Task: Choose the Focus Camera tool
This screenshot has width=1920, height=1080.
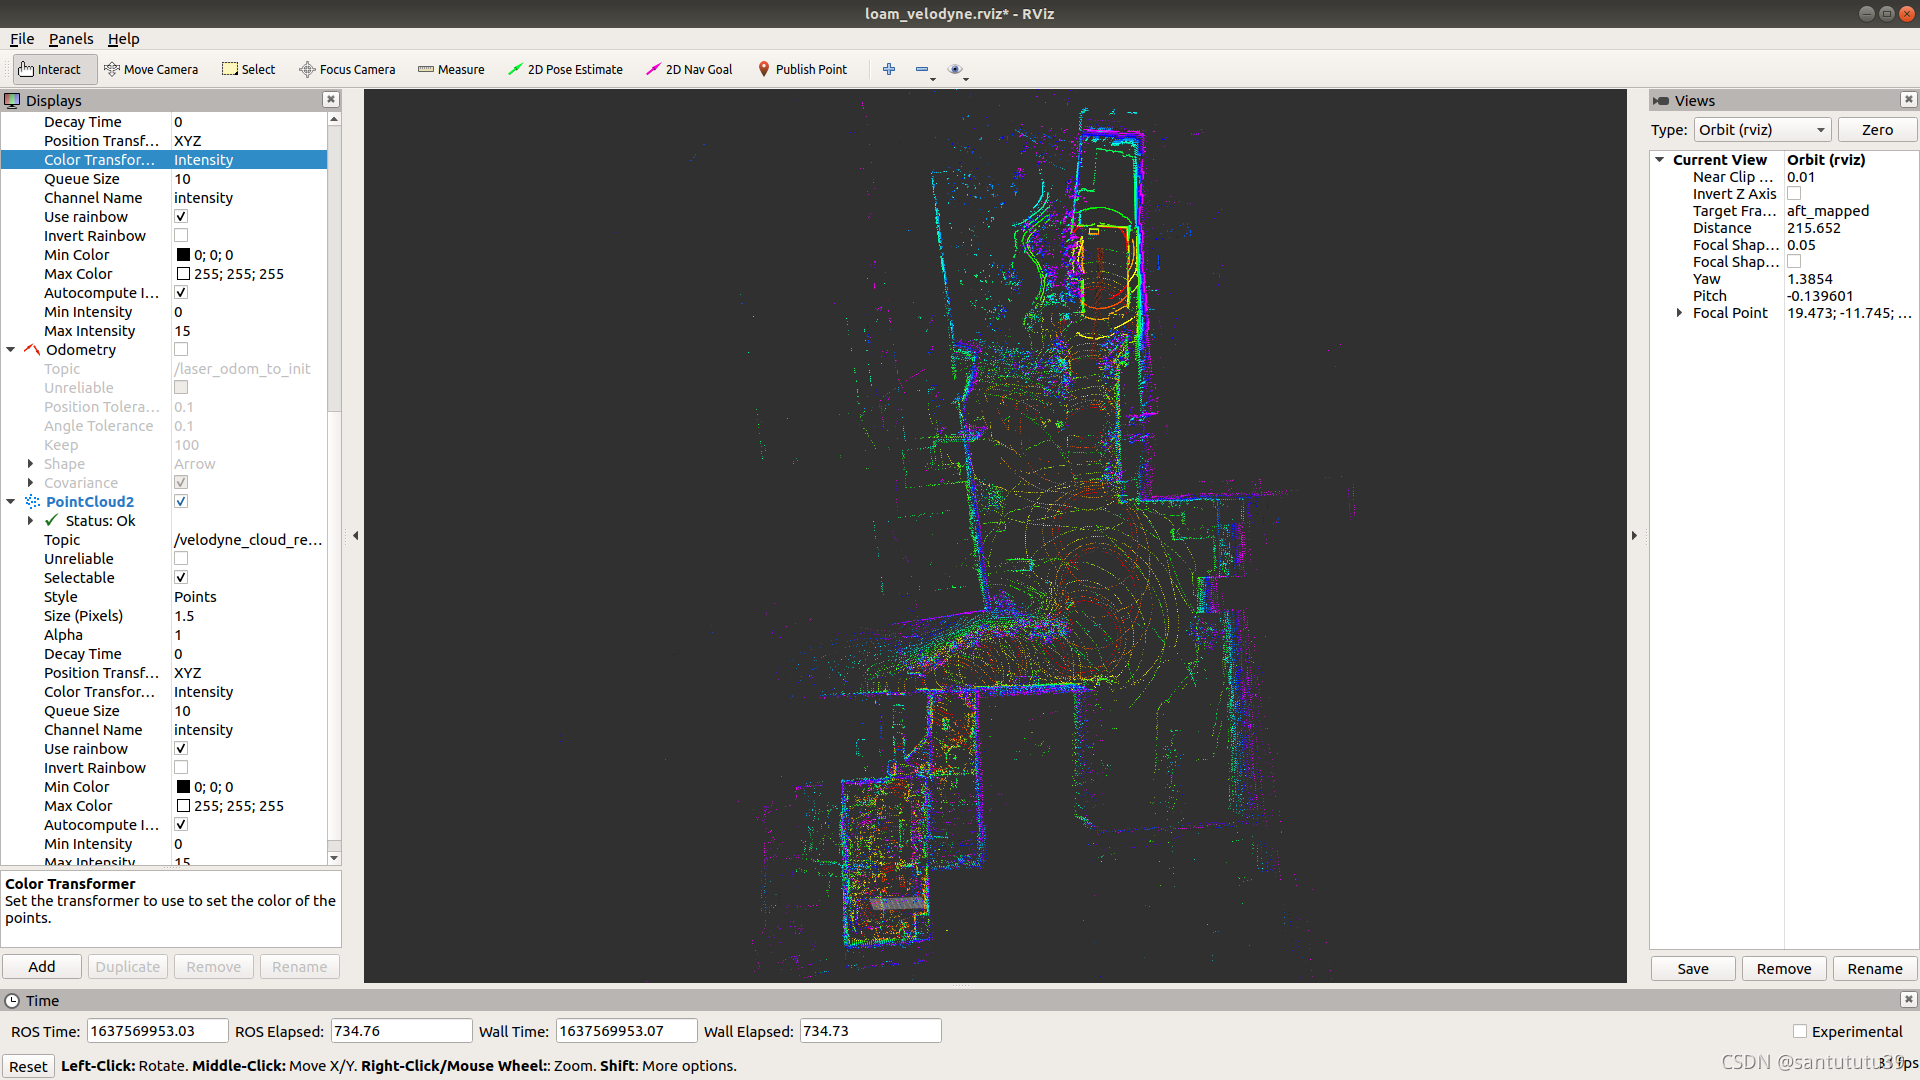Action: coord(347,69)
